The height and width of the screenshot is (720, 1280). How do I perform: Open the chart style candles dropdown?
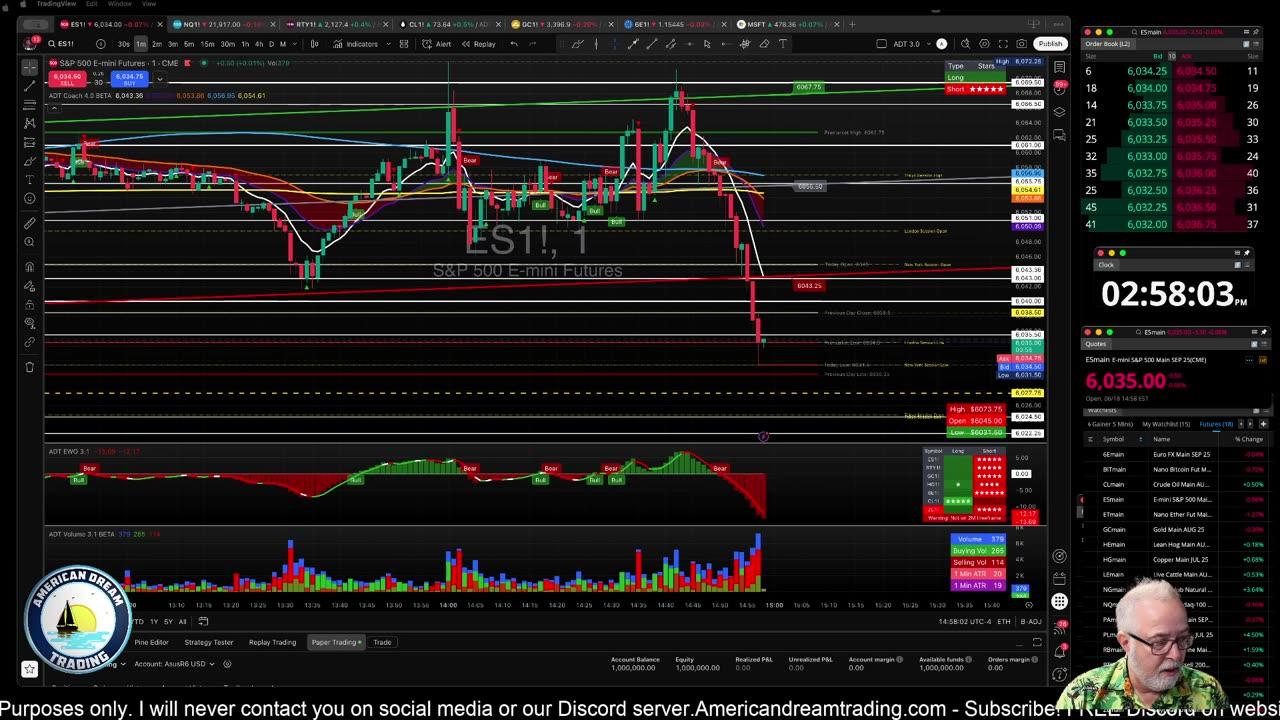pyautogui.click(x=315, y=44)
